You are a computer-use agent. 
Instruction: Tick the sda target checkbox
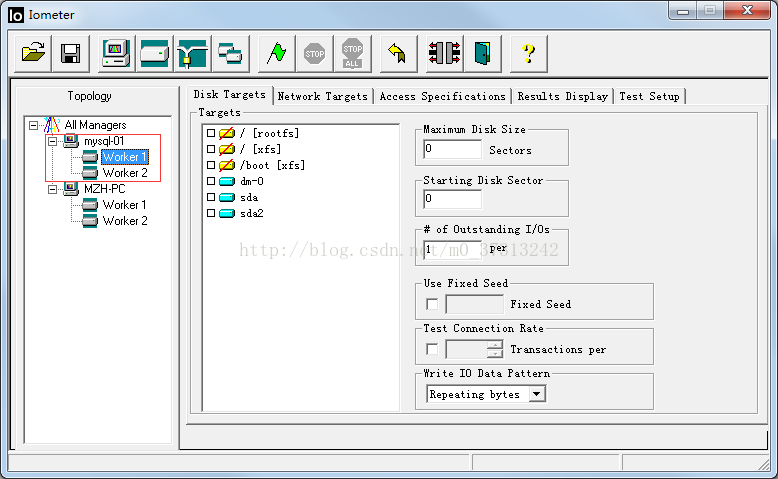pos(211,197)
